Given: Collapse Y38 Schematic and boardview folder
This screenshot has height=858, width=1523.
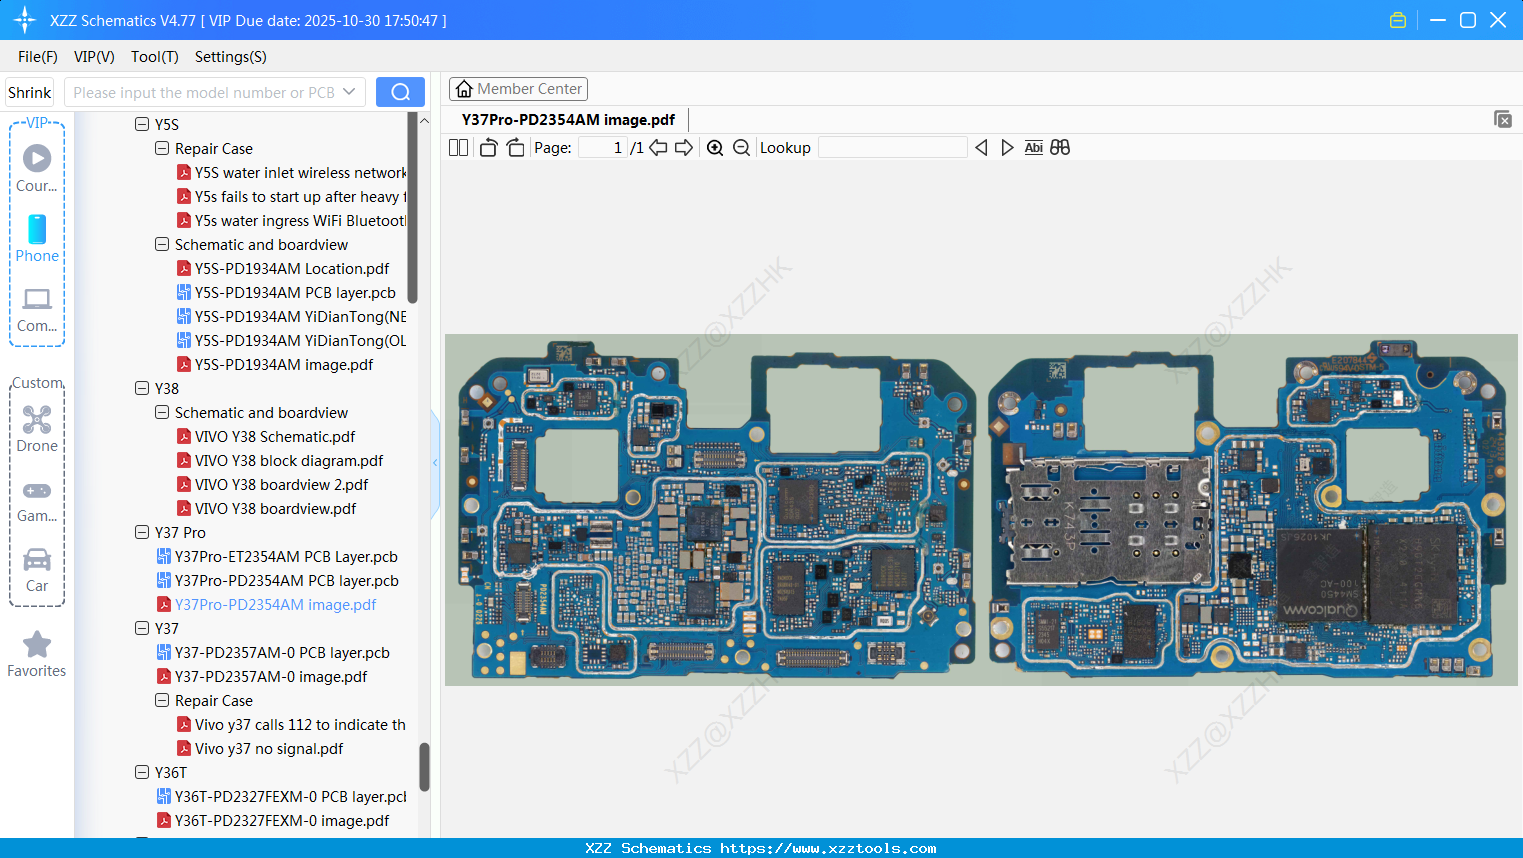Looking at the screenshot, I should coord(162,412).
